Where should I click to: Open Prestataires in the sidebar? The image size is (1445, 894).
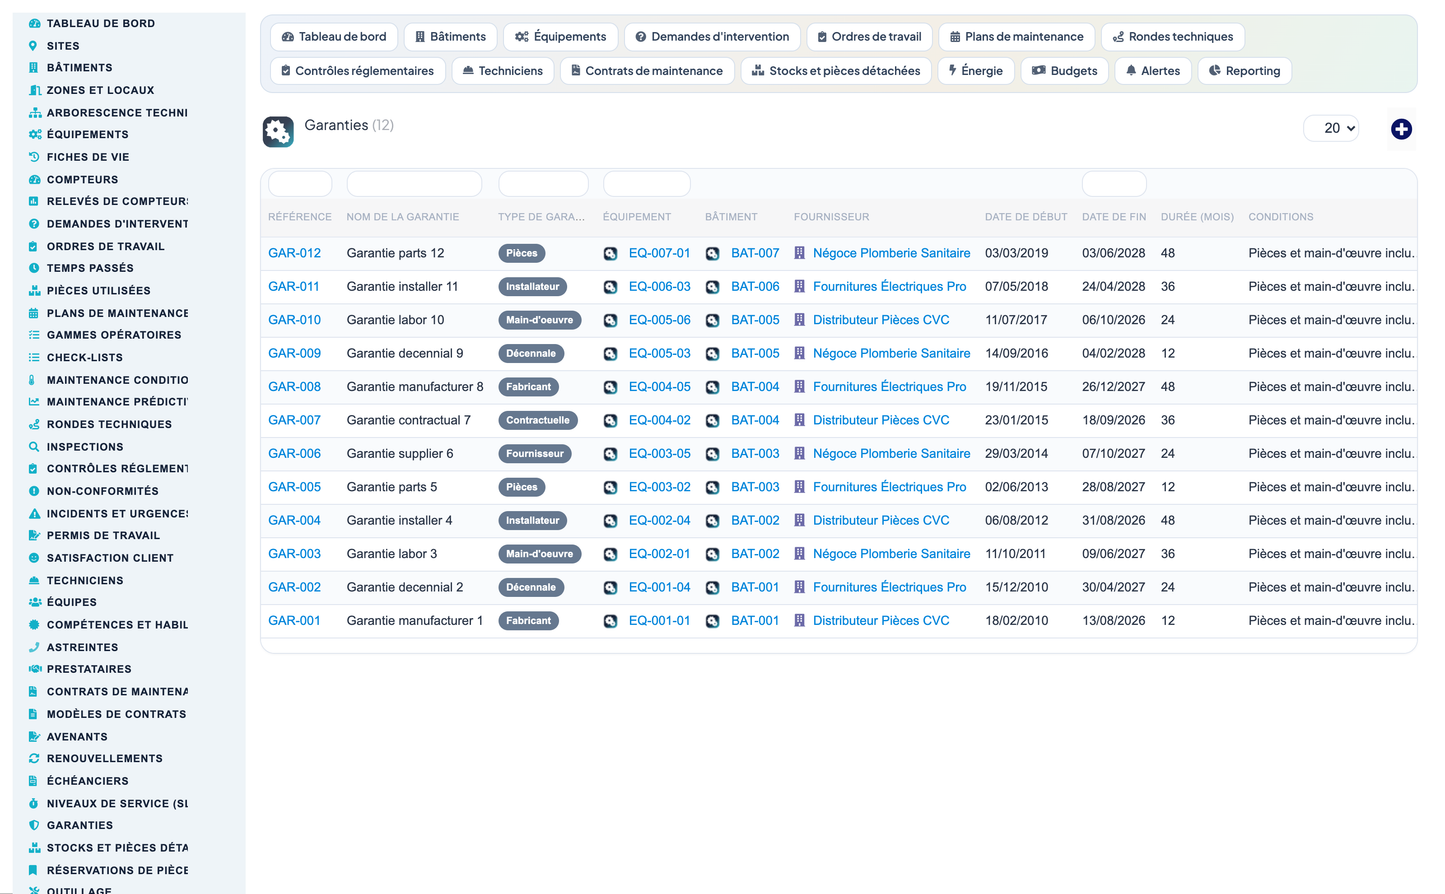pos(89,669)
